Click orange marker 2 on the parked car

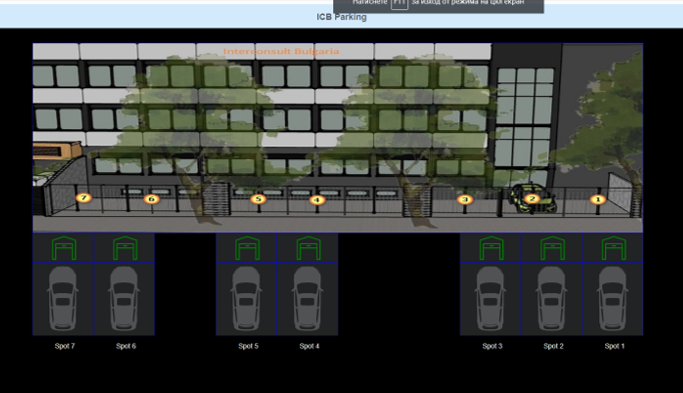click(x=532, y=199)
